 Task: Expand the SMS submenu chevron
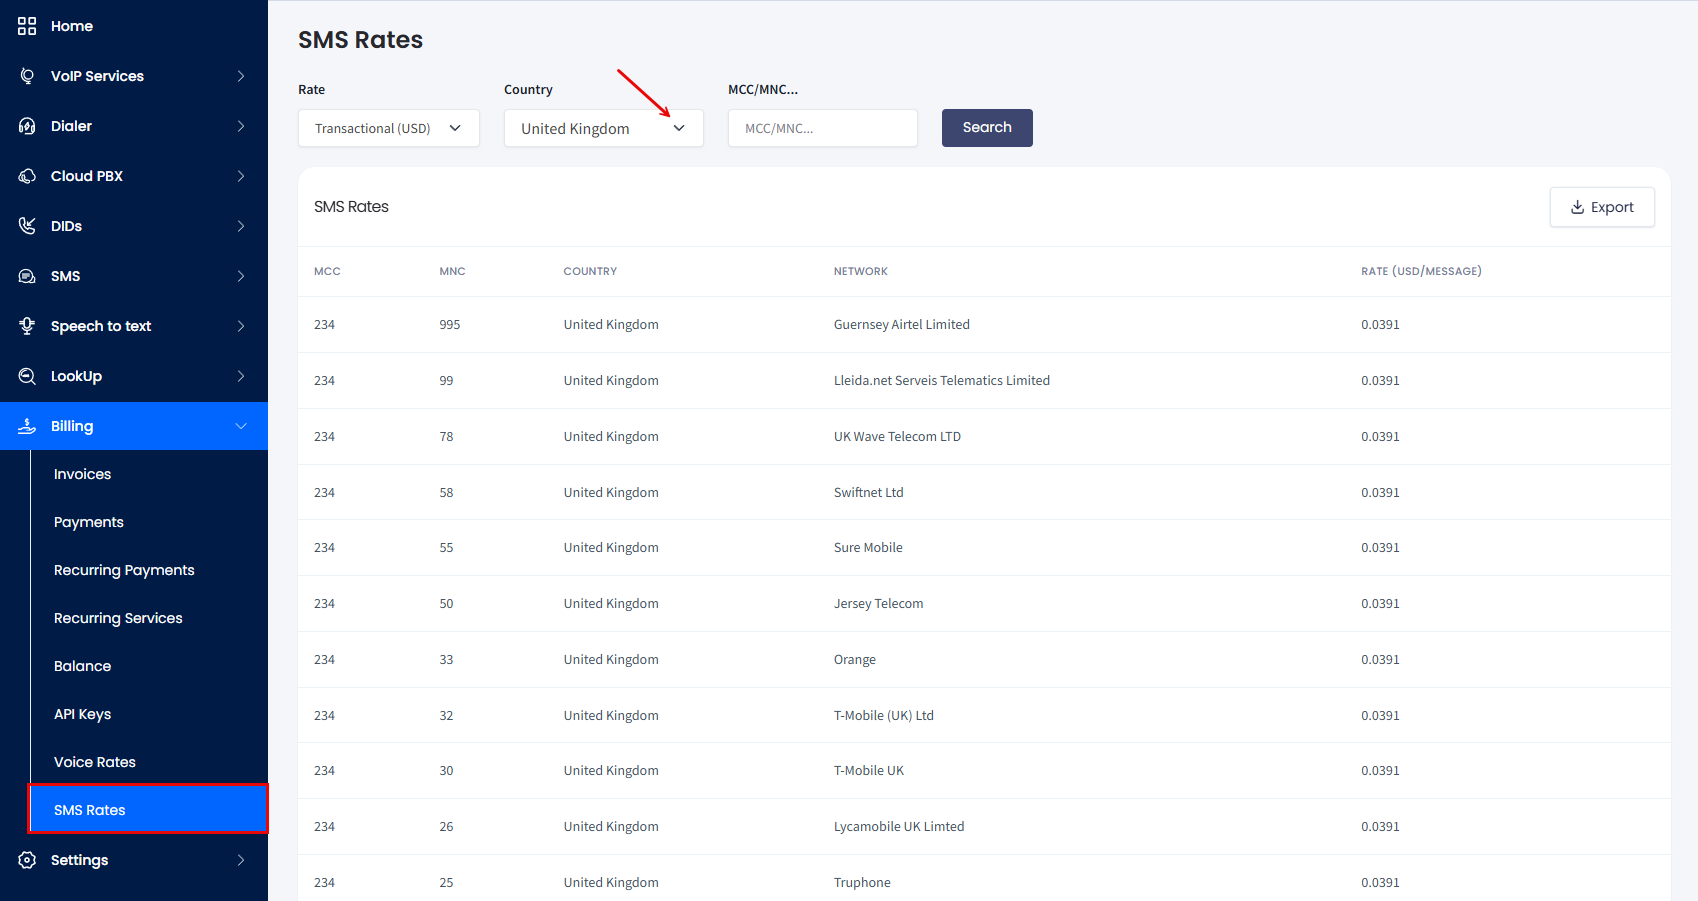coord(241,276)
